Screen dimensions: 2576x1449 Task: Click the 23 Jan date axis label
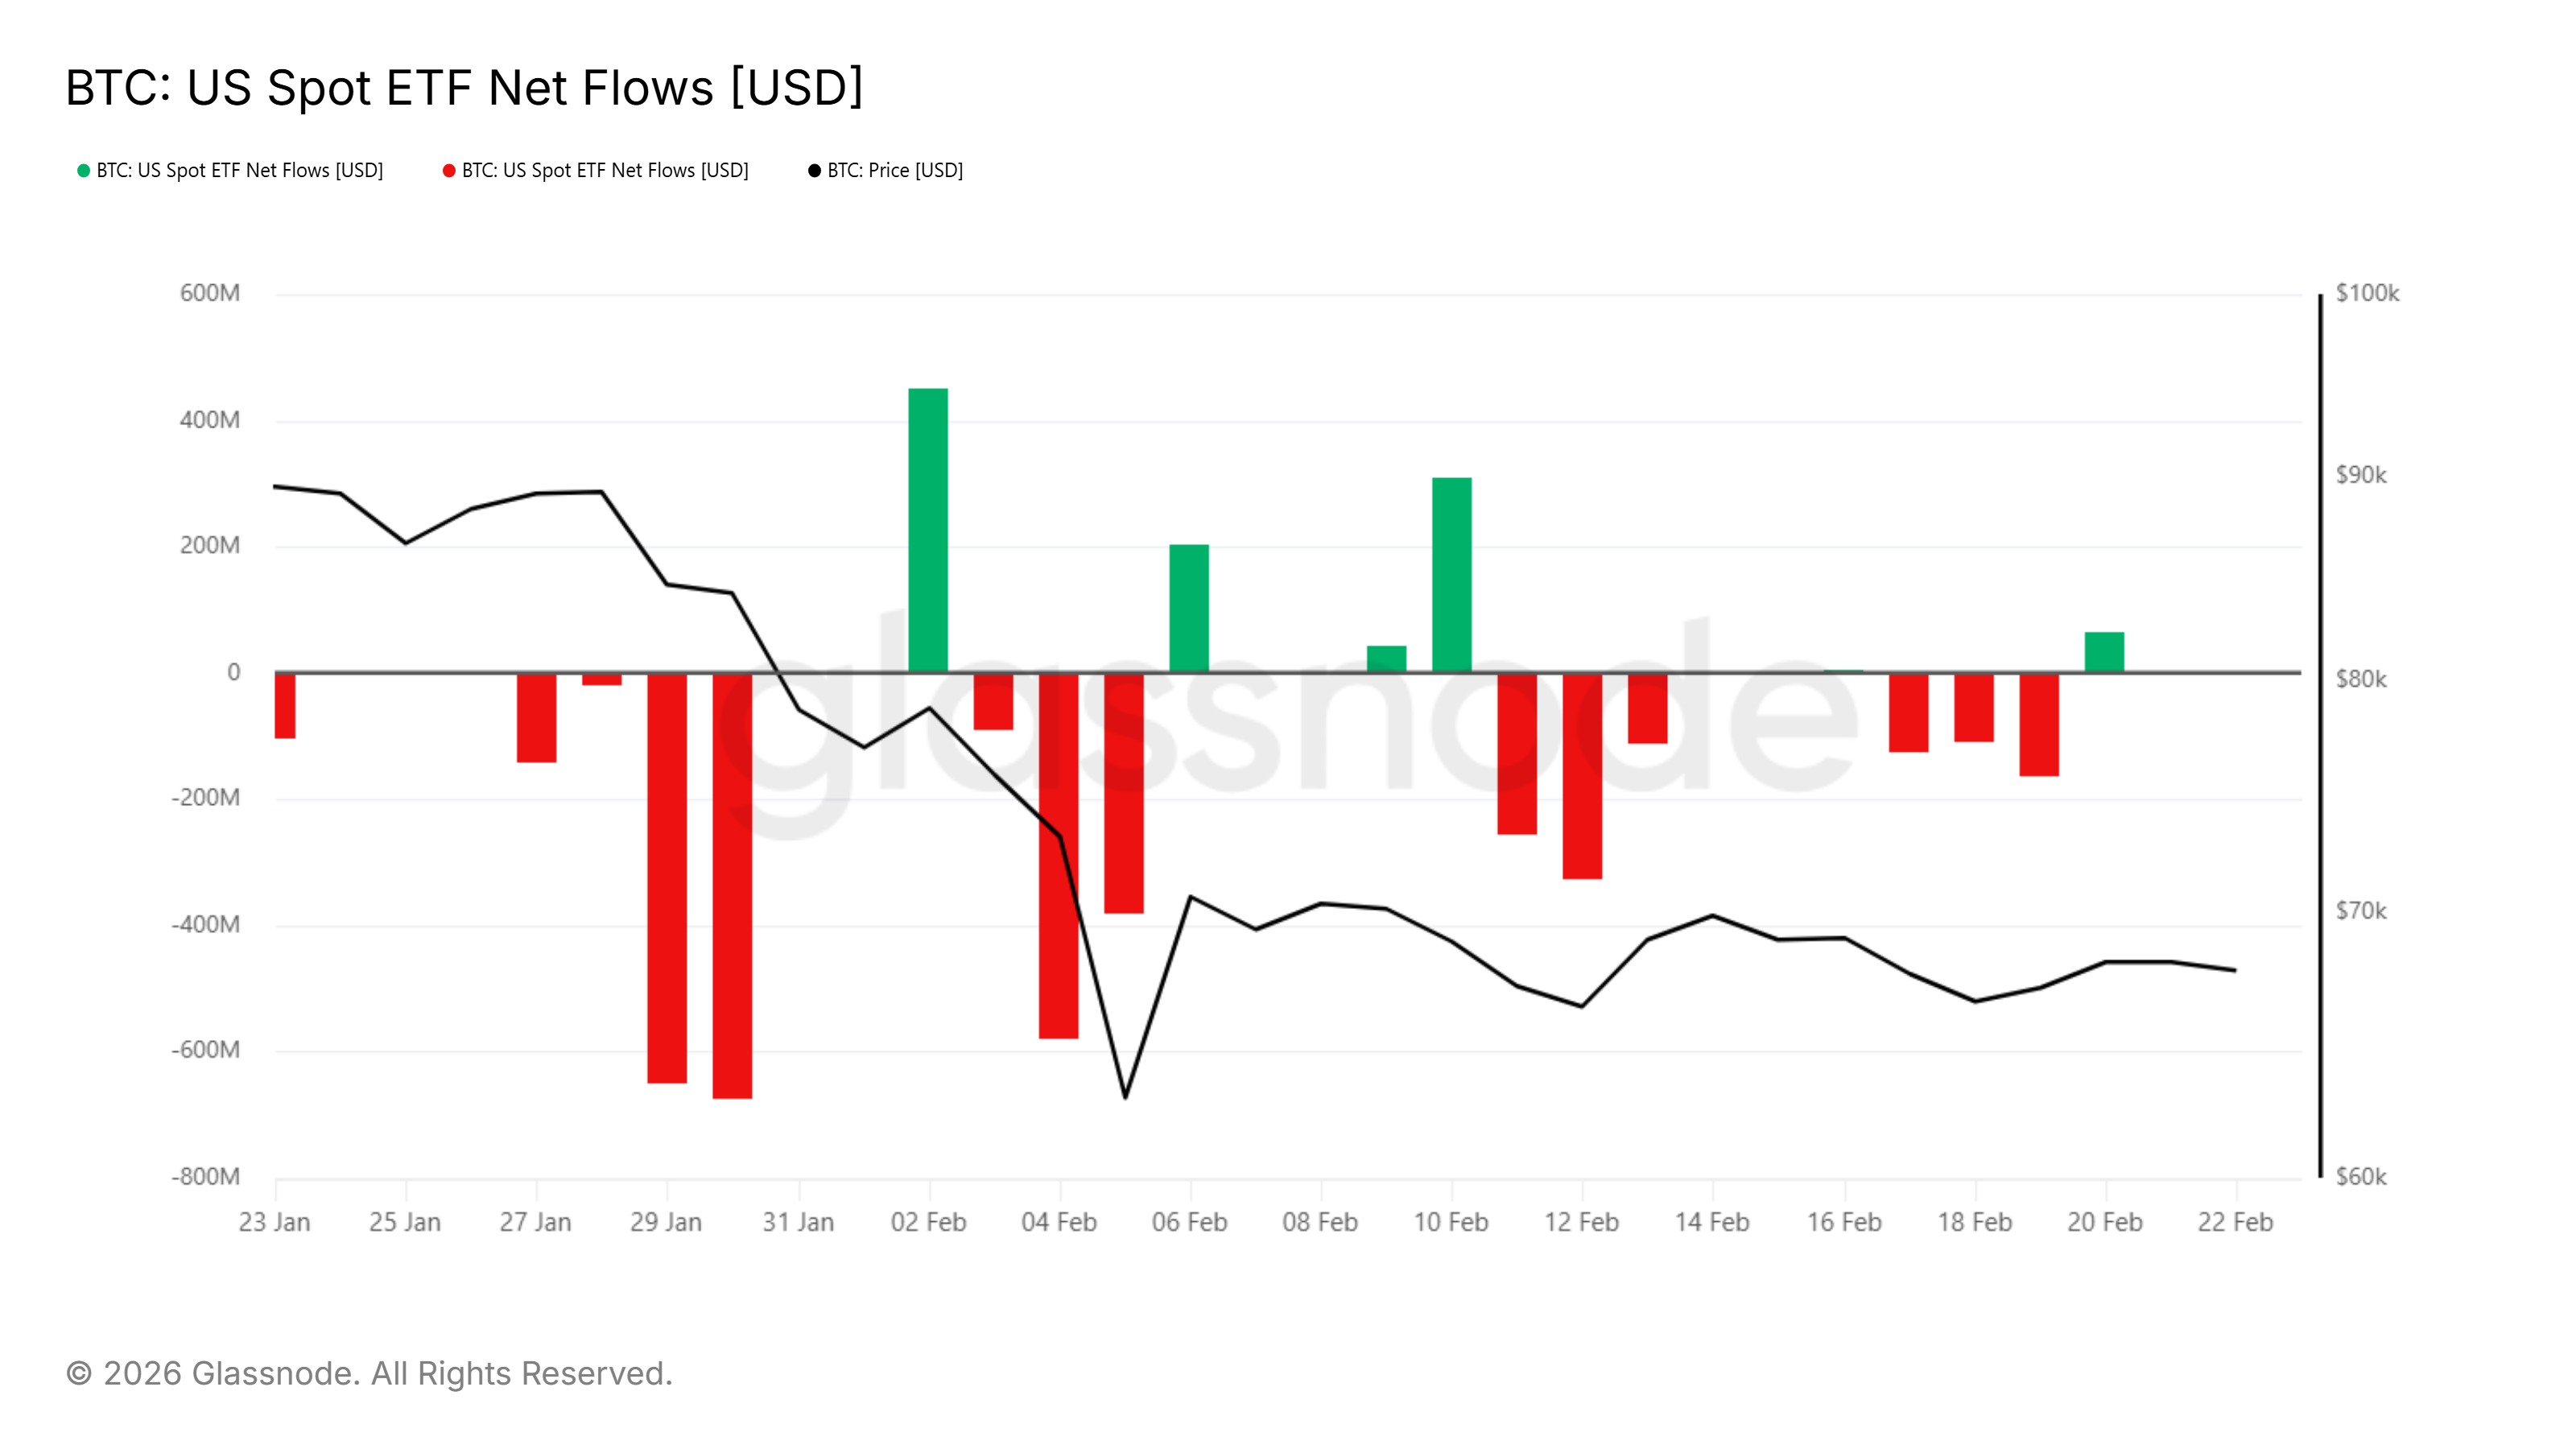click(274, 1222)
